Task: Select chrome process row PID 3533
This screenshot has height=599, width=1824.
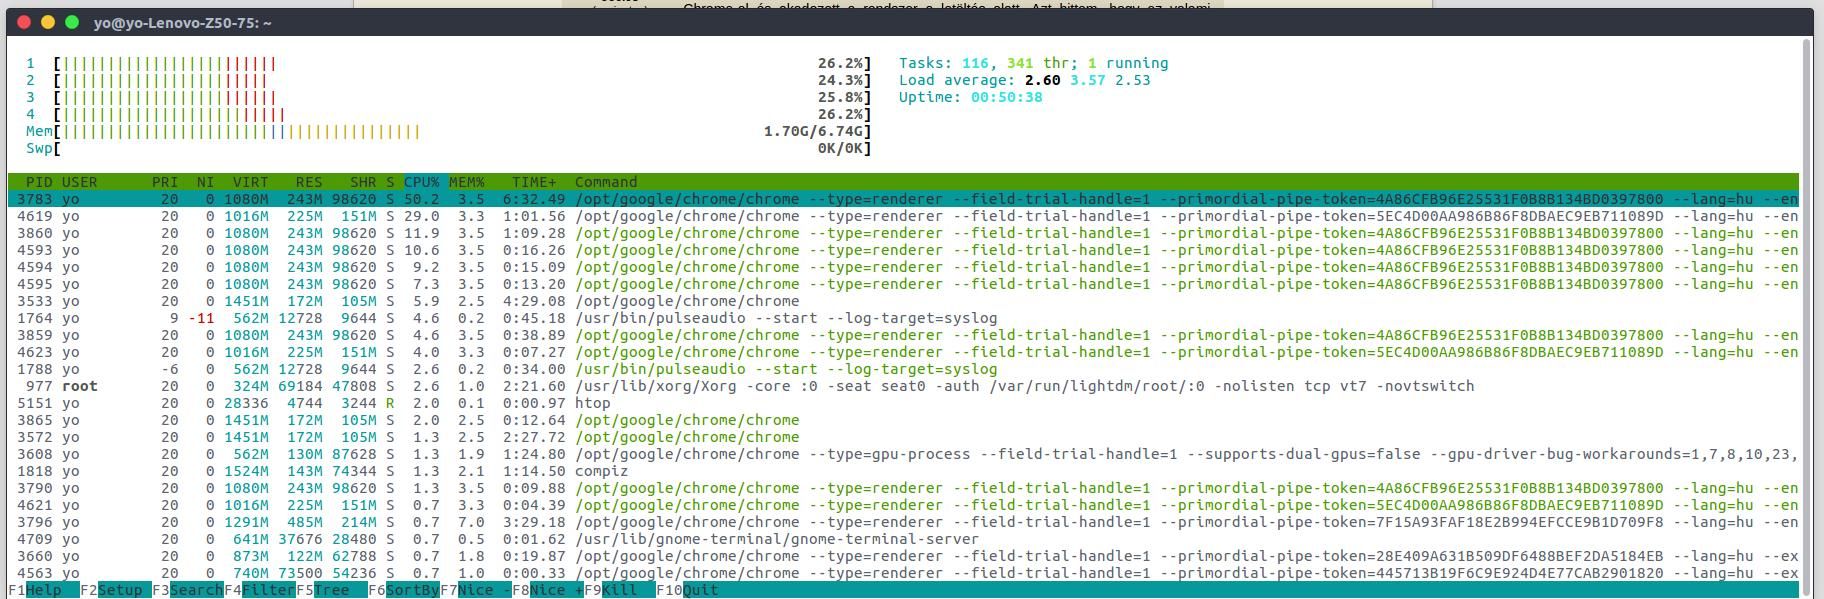Action: 903,301
